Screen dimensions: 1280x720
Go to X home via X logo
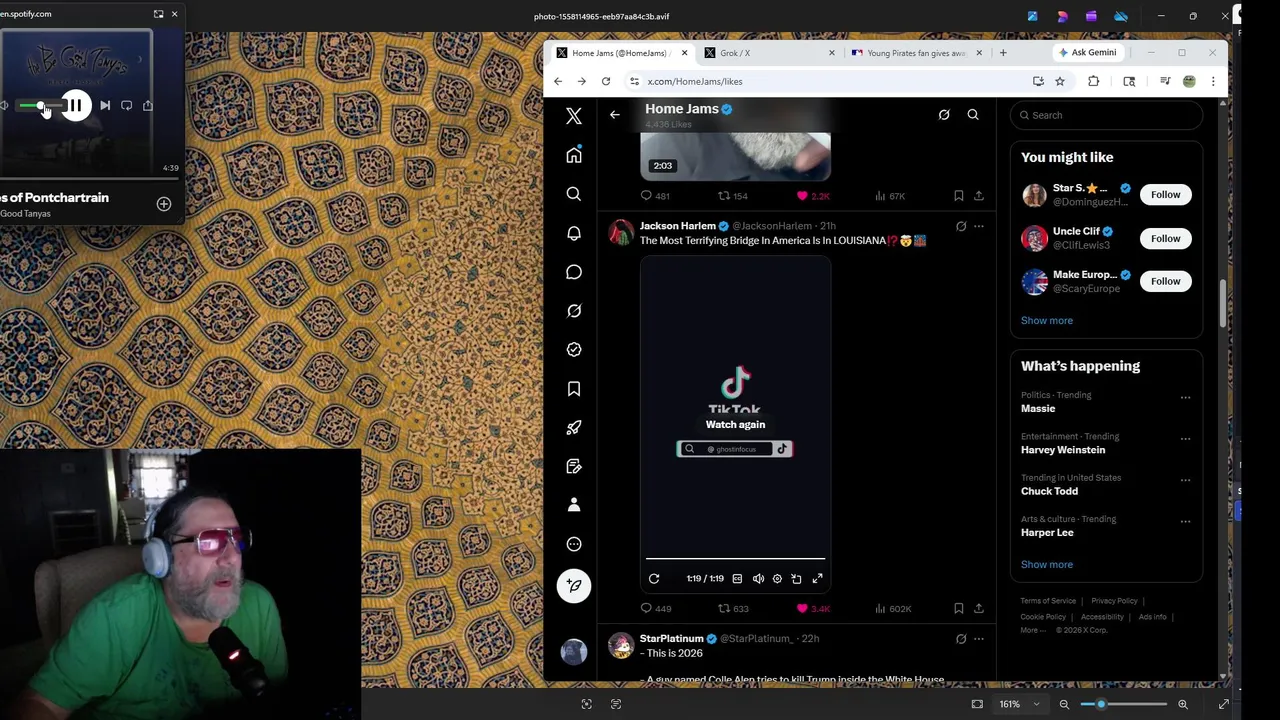click(574, 116)
